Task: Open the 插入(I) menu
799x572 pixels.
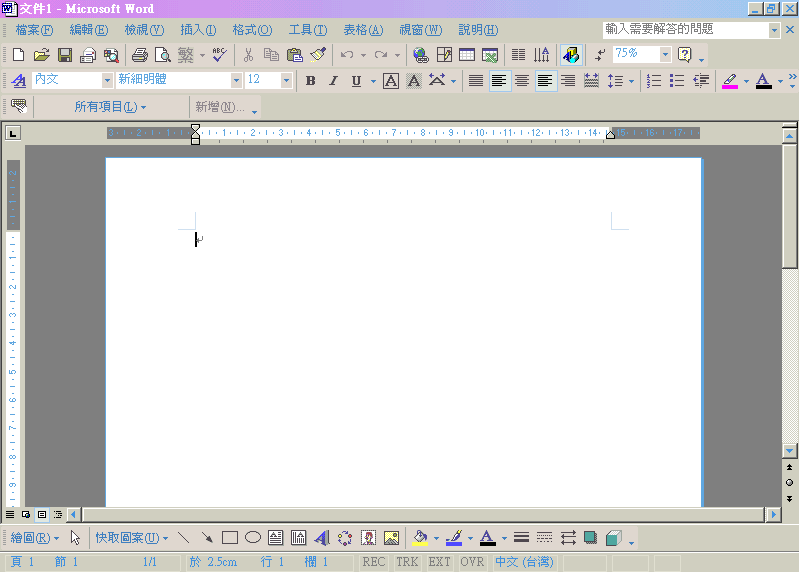Action: pyautogui.click(x=197, y=30)
